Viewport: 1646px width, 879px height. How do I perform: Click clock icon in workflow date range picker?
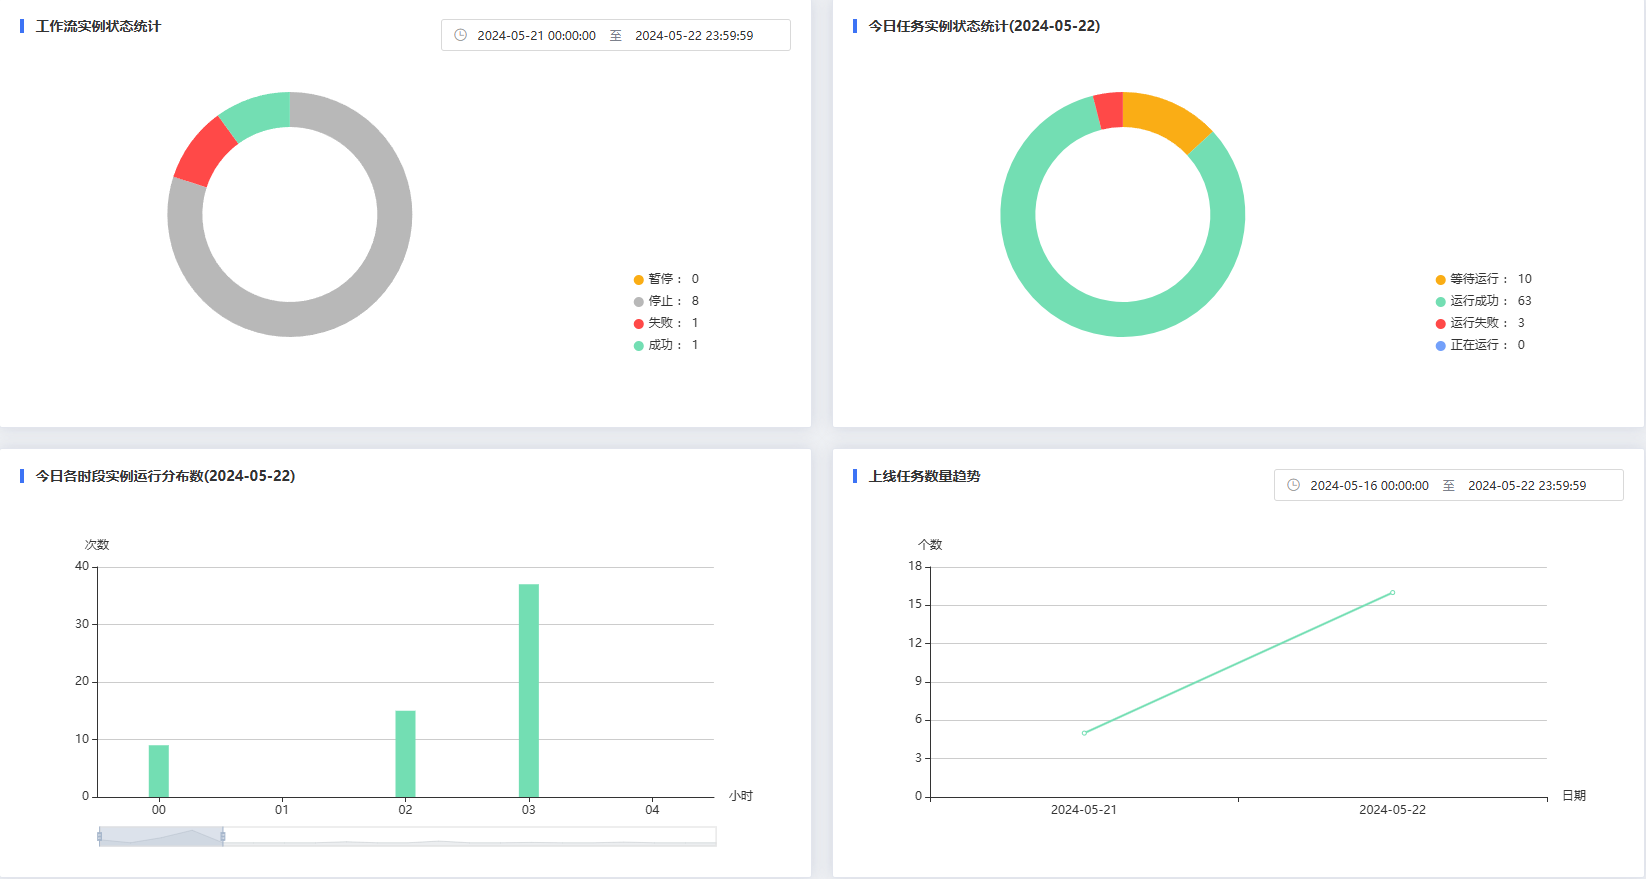(460, 35)
